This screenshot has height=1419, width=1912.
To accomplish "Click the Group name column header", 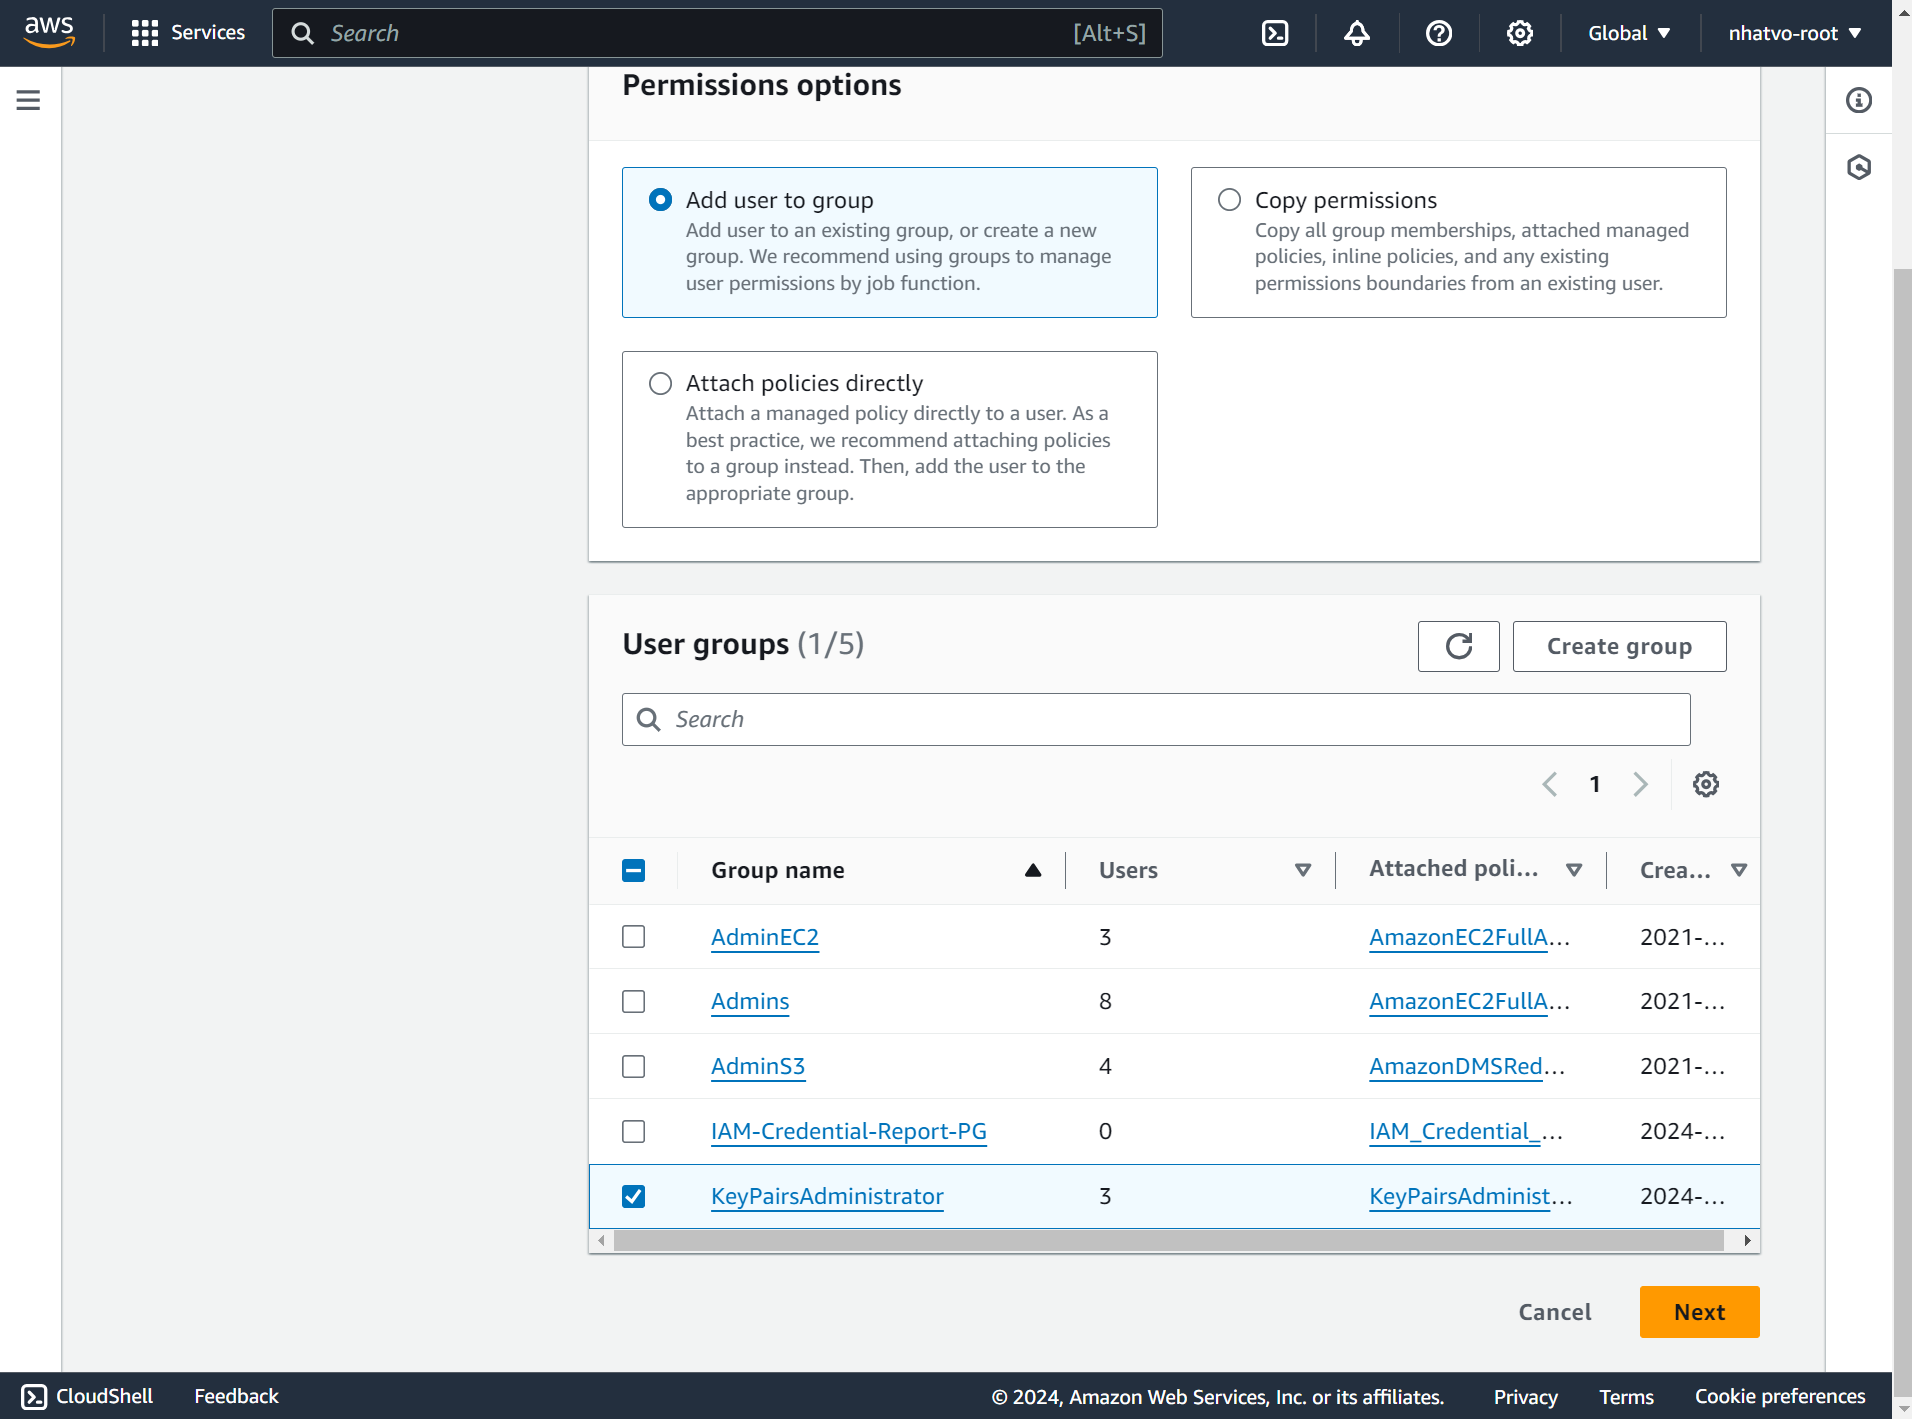I will tap(777, 870).
